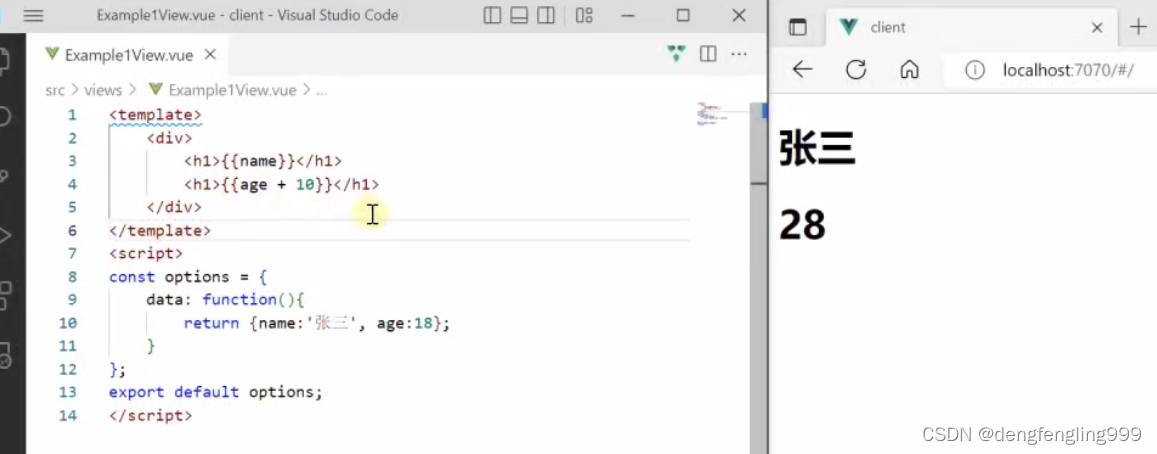The width and height of the screenshot is (1157, 454).
Task: Click the '28' heading in browser page
Action: [802, 225]
